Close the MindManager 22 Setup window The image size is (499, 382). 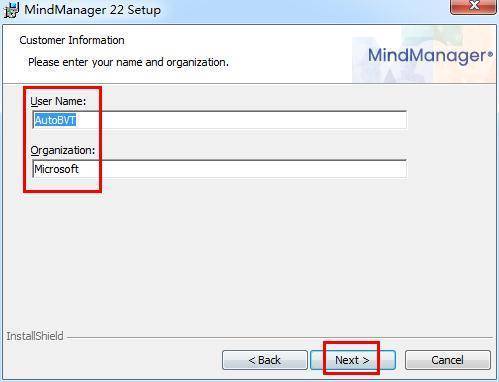click(473, 6)
